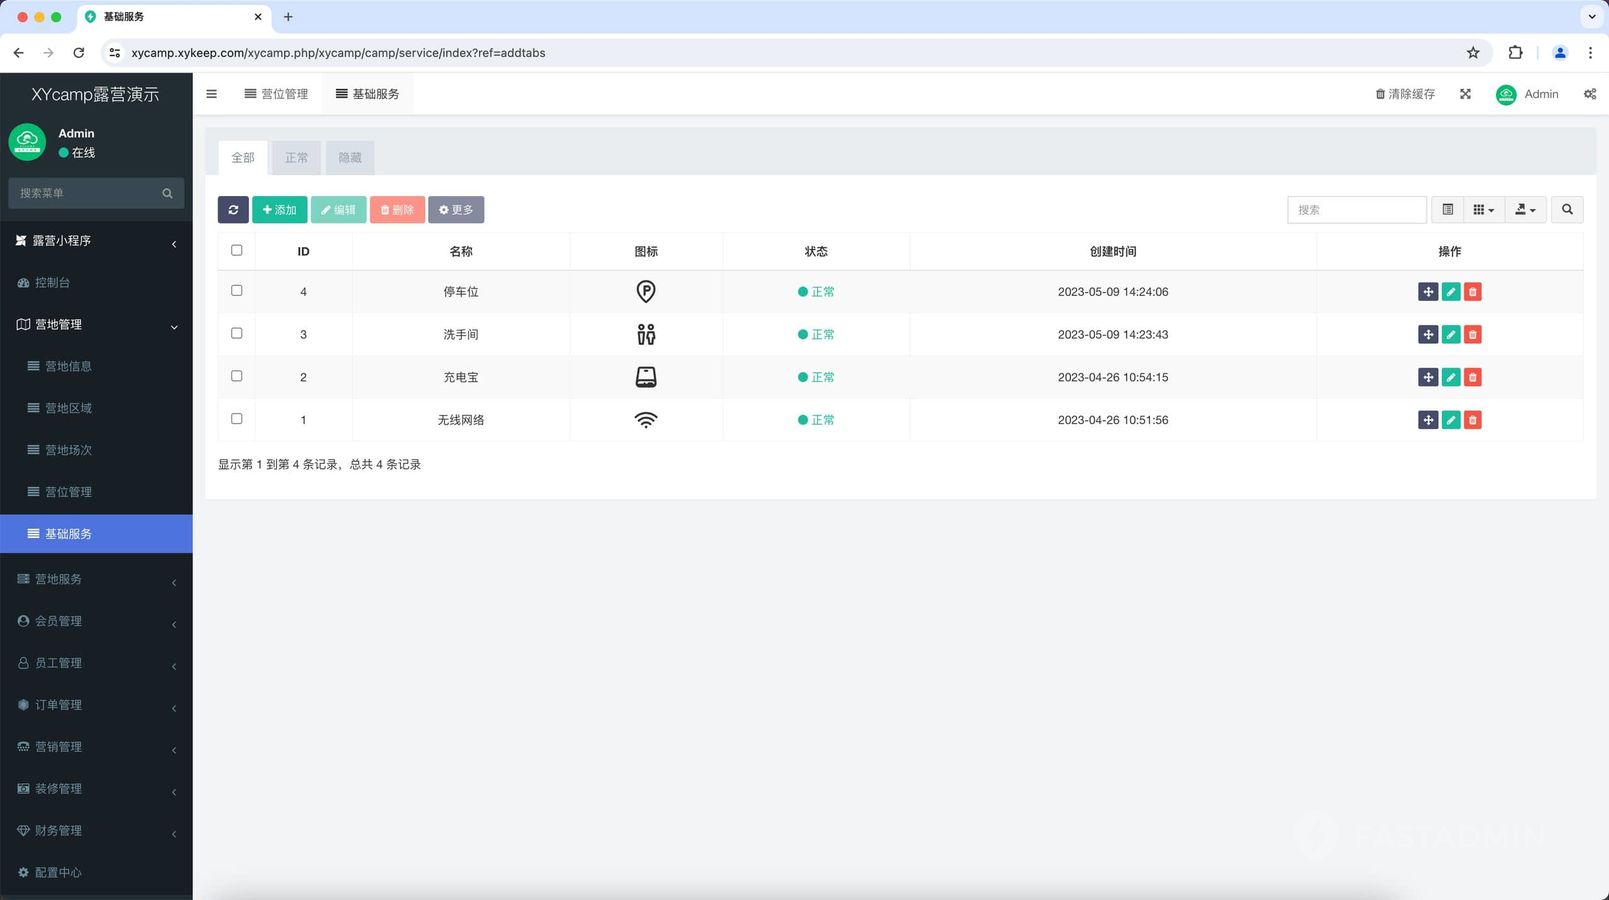Toggle the sidebar hamburger menu icon
The image size is (1609, 900).
coord(211,94)
